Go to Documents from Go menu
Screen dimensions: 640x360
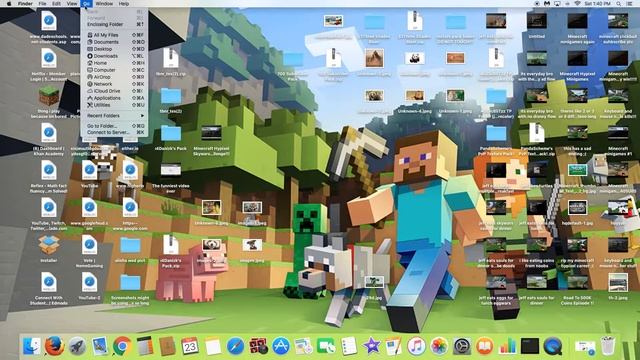(114, 42)
